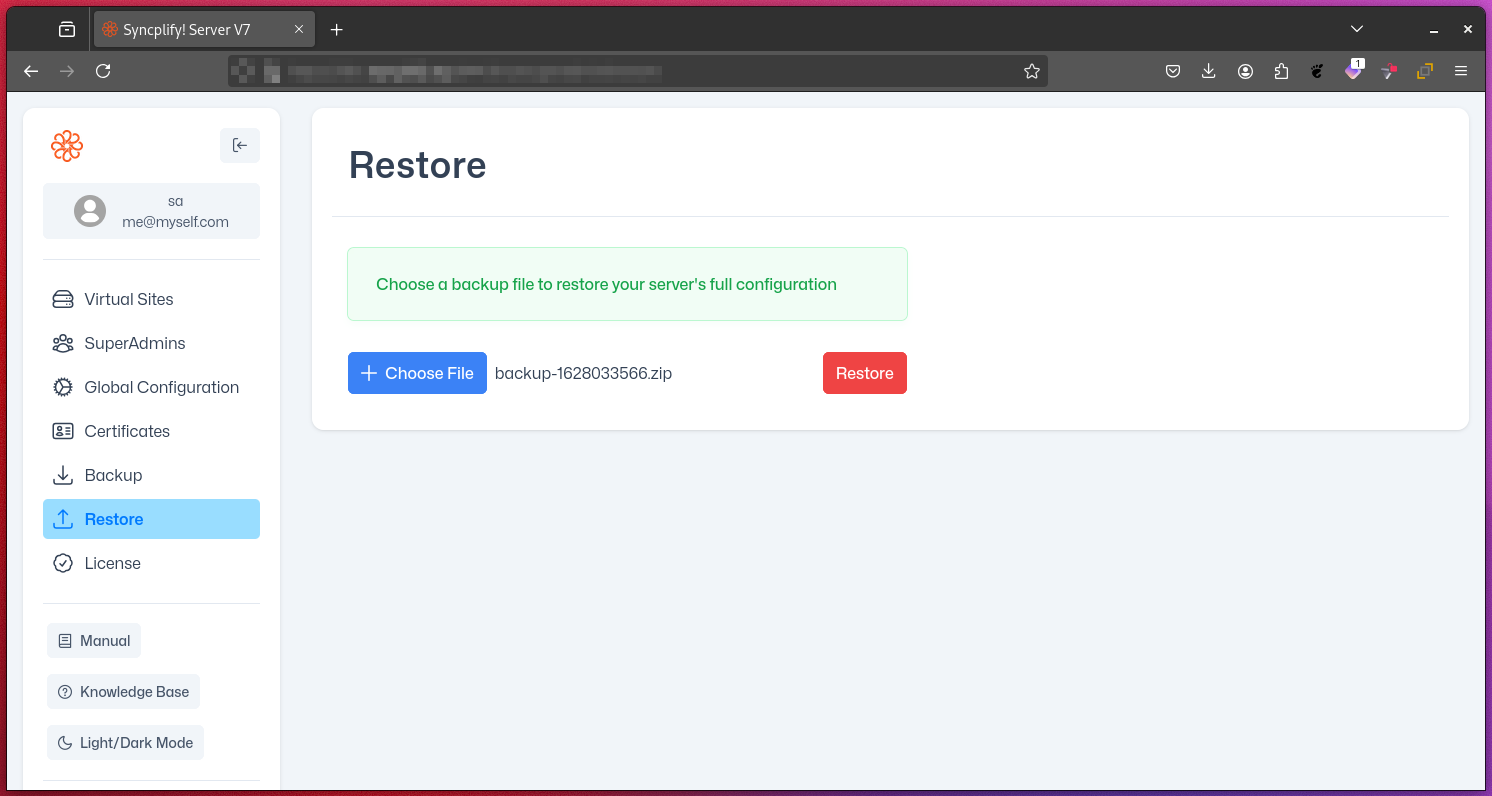Click the License checkmark icon
This screenshot has height=796, width=1492.
pos(62,563)
